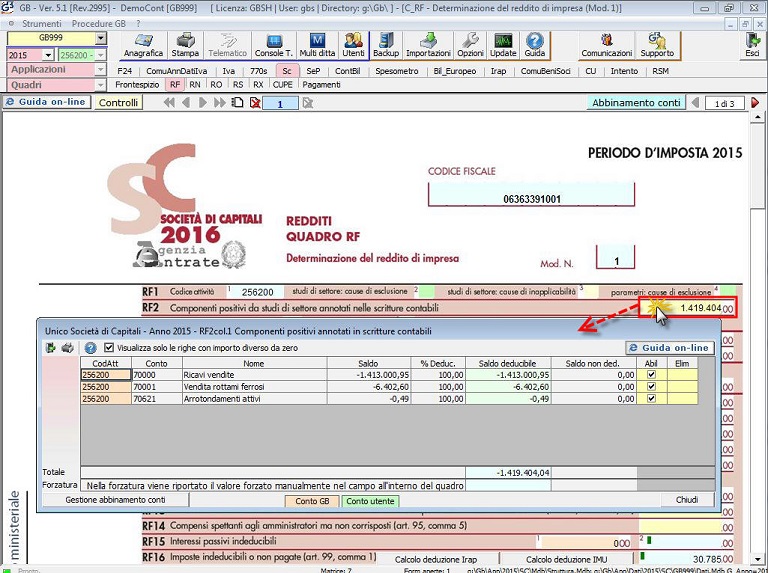Toggle Abil checkbox for Arrotondamenti attivi
Screen dimensions: 768x573
[x=651, y=399]
